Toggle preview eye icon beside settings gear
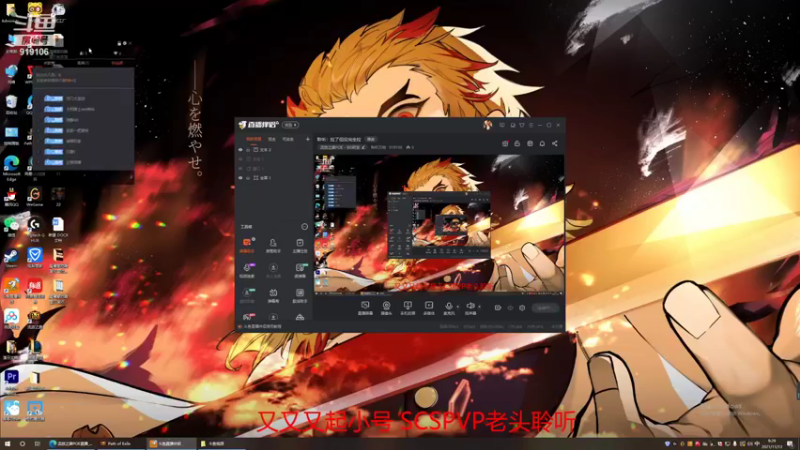This screenshot has width=800, height=450. pos(510,308)
